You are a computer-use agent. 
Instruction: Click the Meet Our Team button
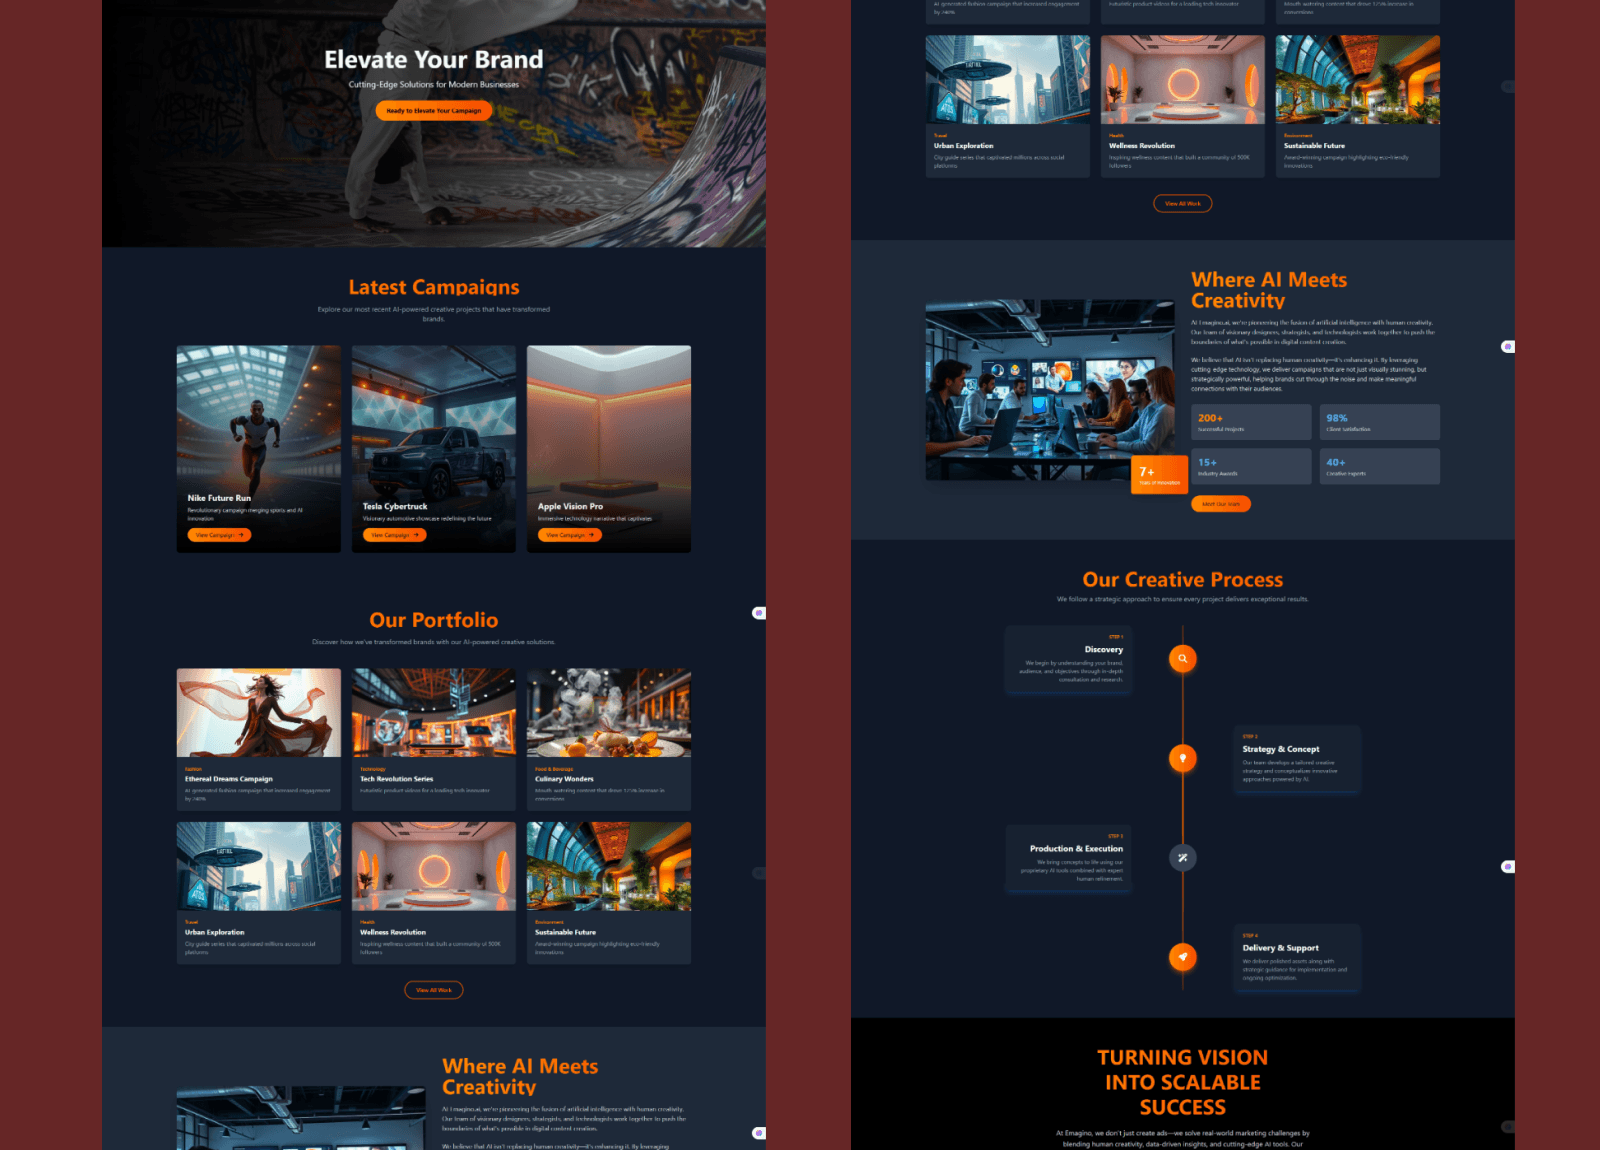click(x=1220, y=504)
